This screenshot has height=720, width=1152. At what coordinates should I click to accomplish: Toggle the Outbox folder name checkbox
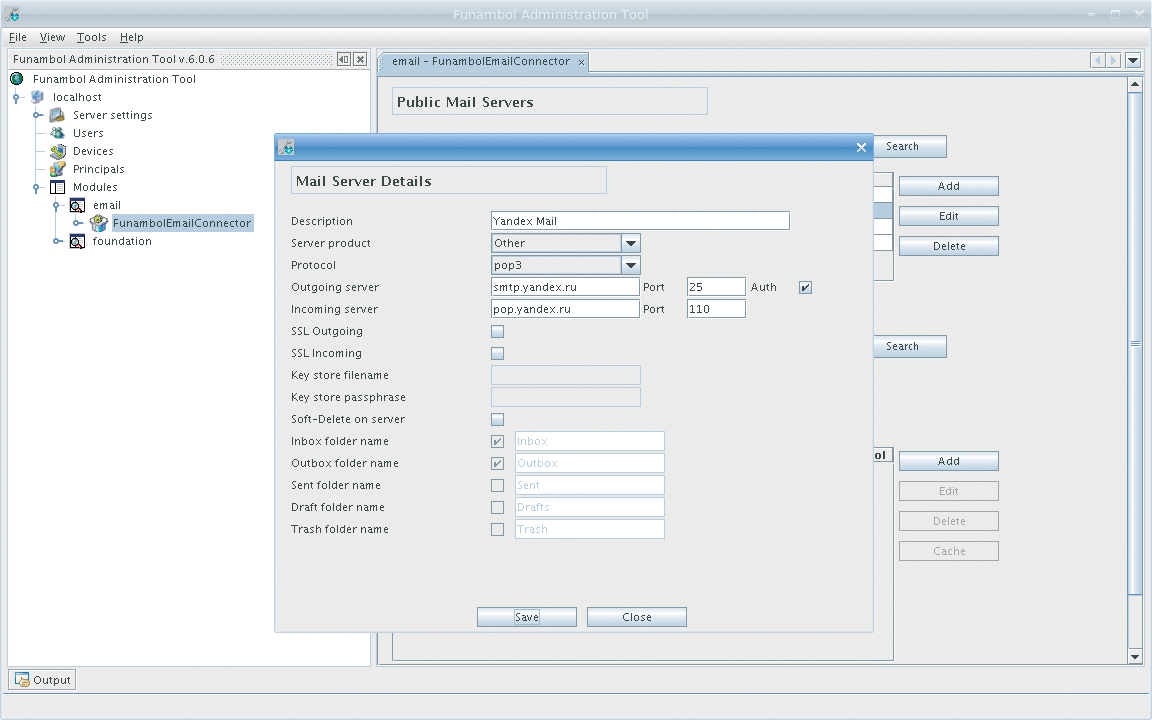[497, 464]
